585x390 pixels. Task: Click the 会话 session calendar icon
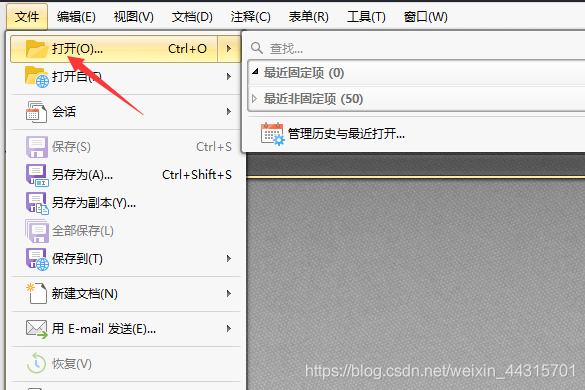36,112
